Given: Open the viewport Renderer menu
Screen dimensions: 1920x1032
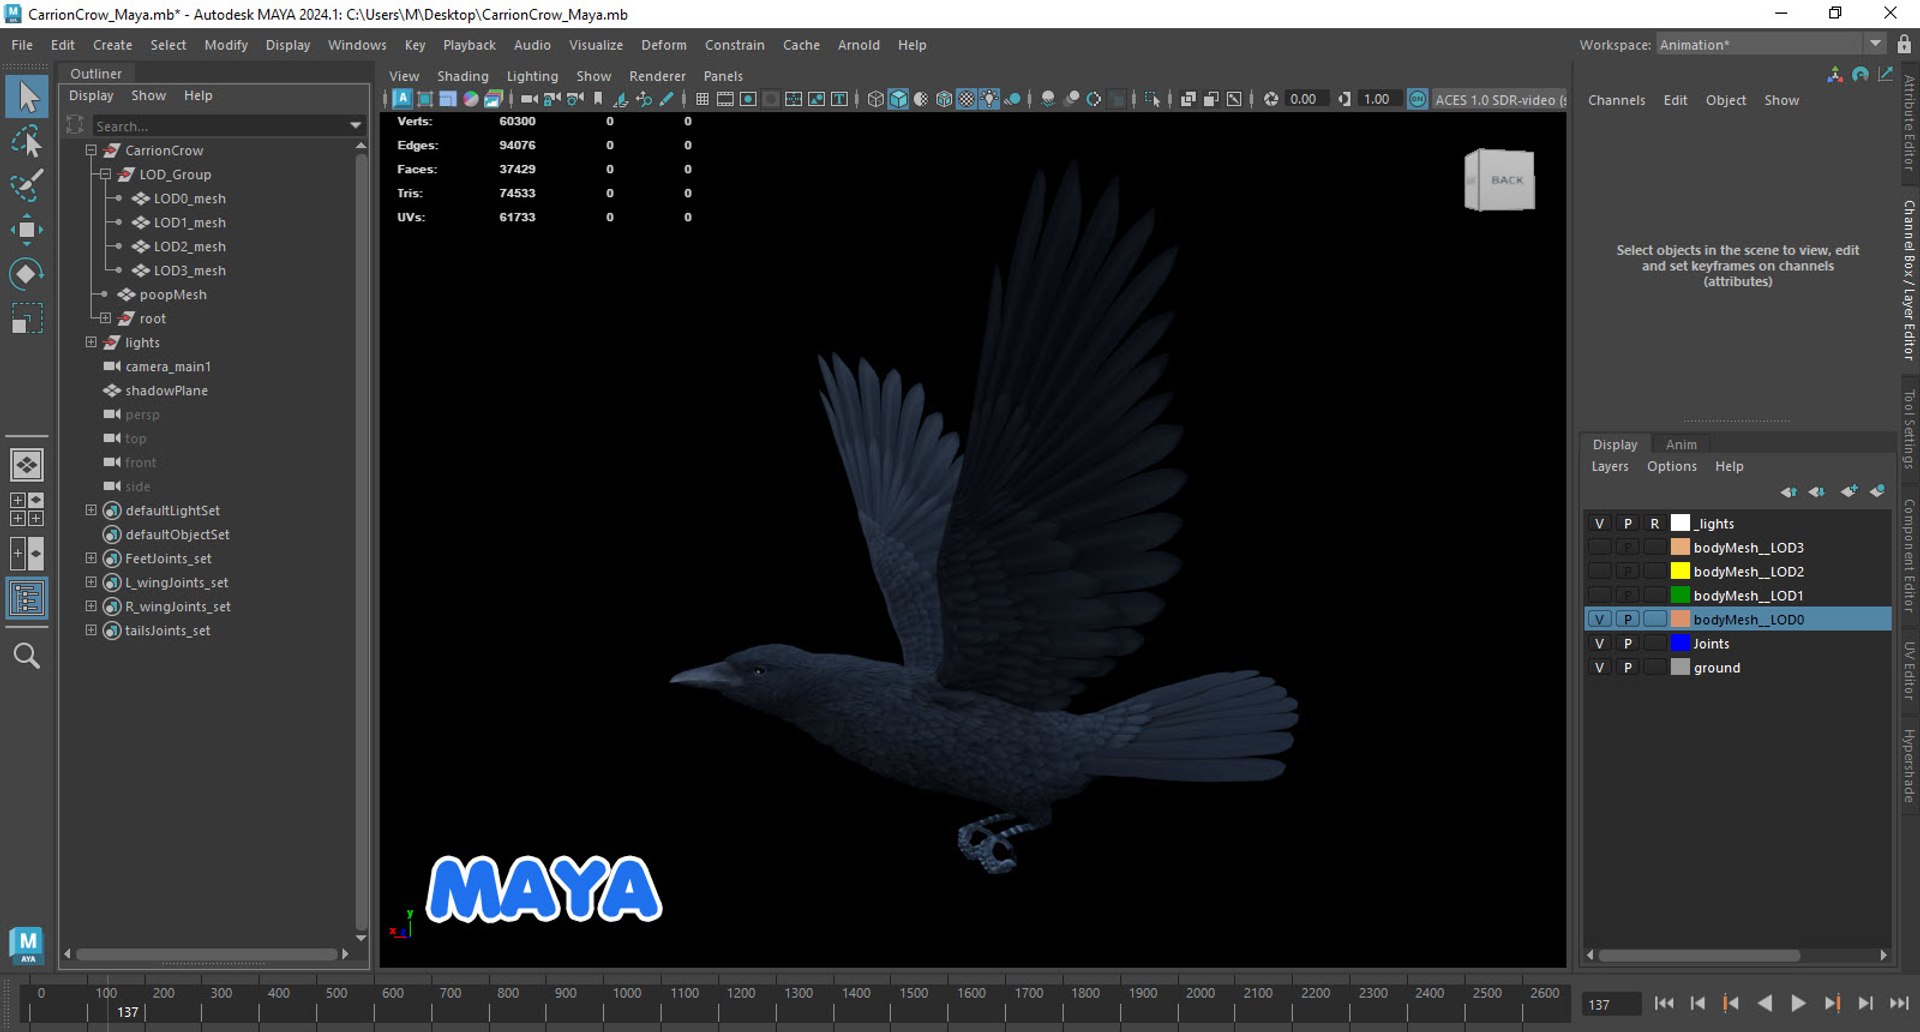Looking at the screenshot, I should (657, 76).
